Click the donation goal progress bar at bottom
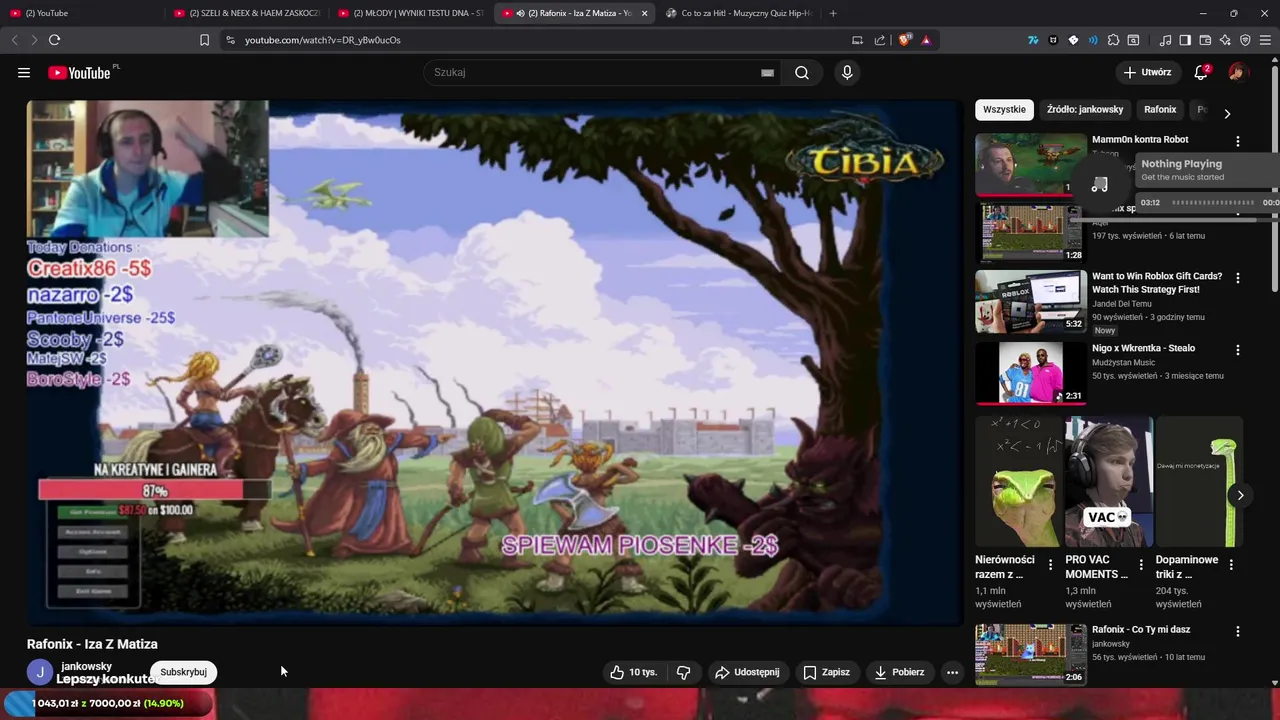 pyautogui.click(x=108, y=703)
